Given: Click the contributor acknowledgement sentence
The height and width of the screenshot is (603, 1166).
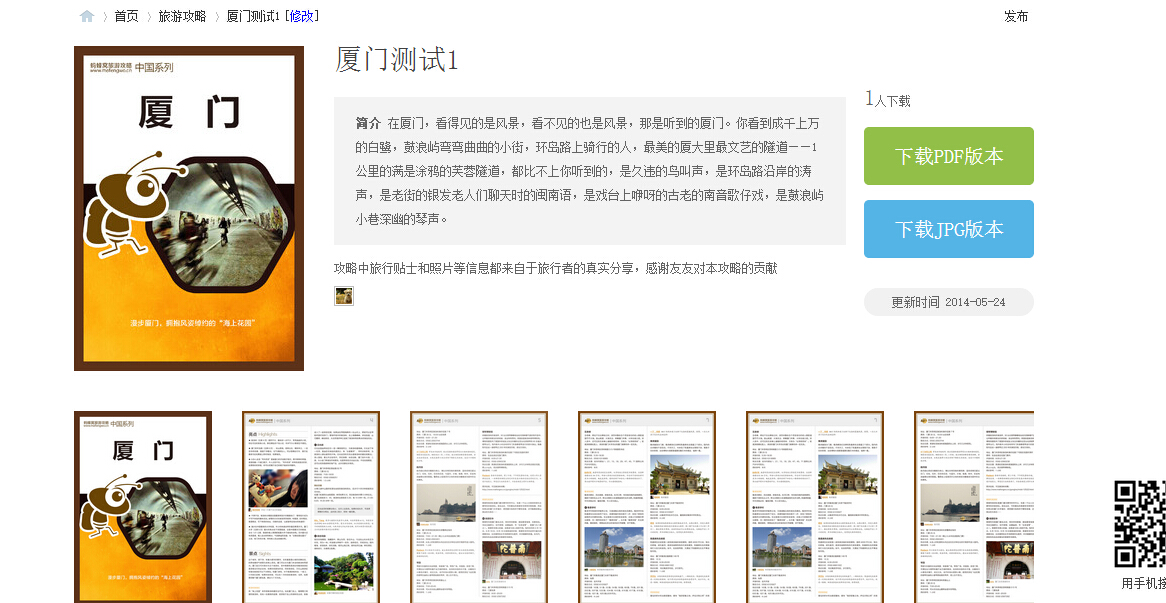Looking at the screenshot, I should point(555,268).
